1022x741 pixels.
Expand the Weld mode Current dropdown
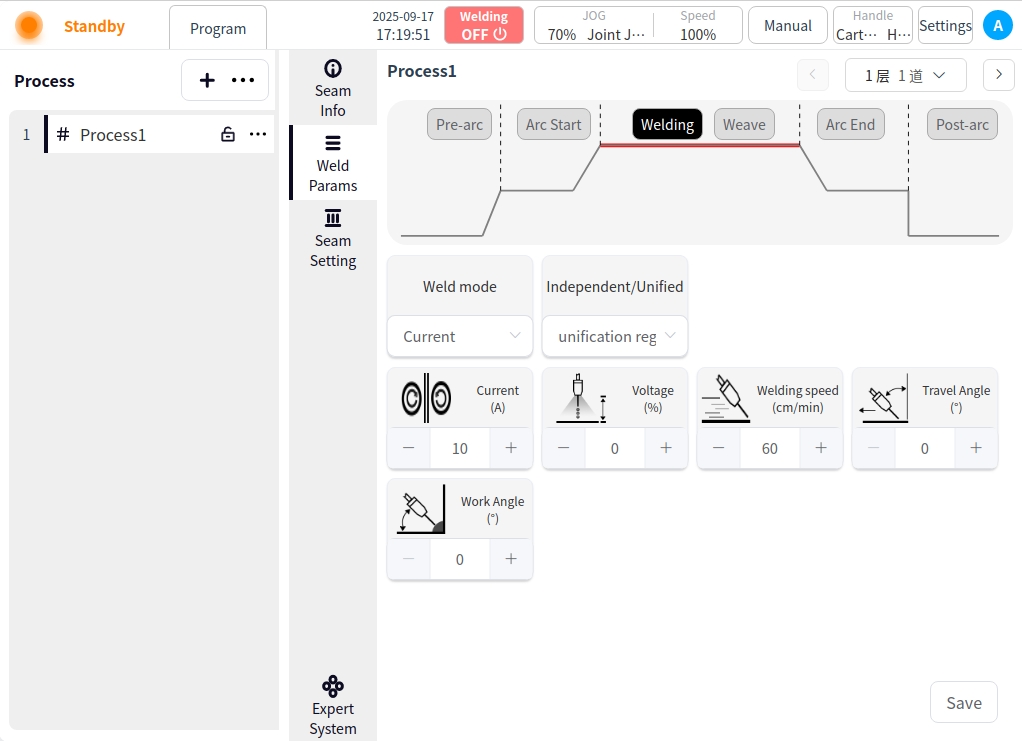(460, 336)
